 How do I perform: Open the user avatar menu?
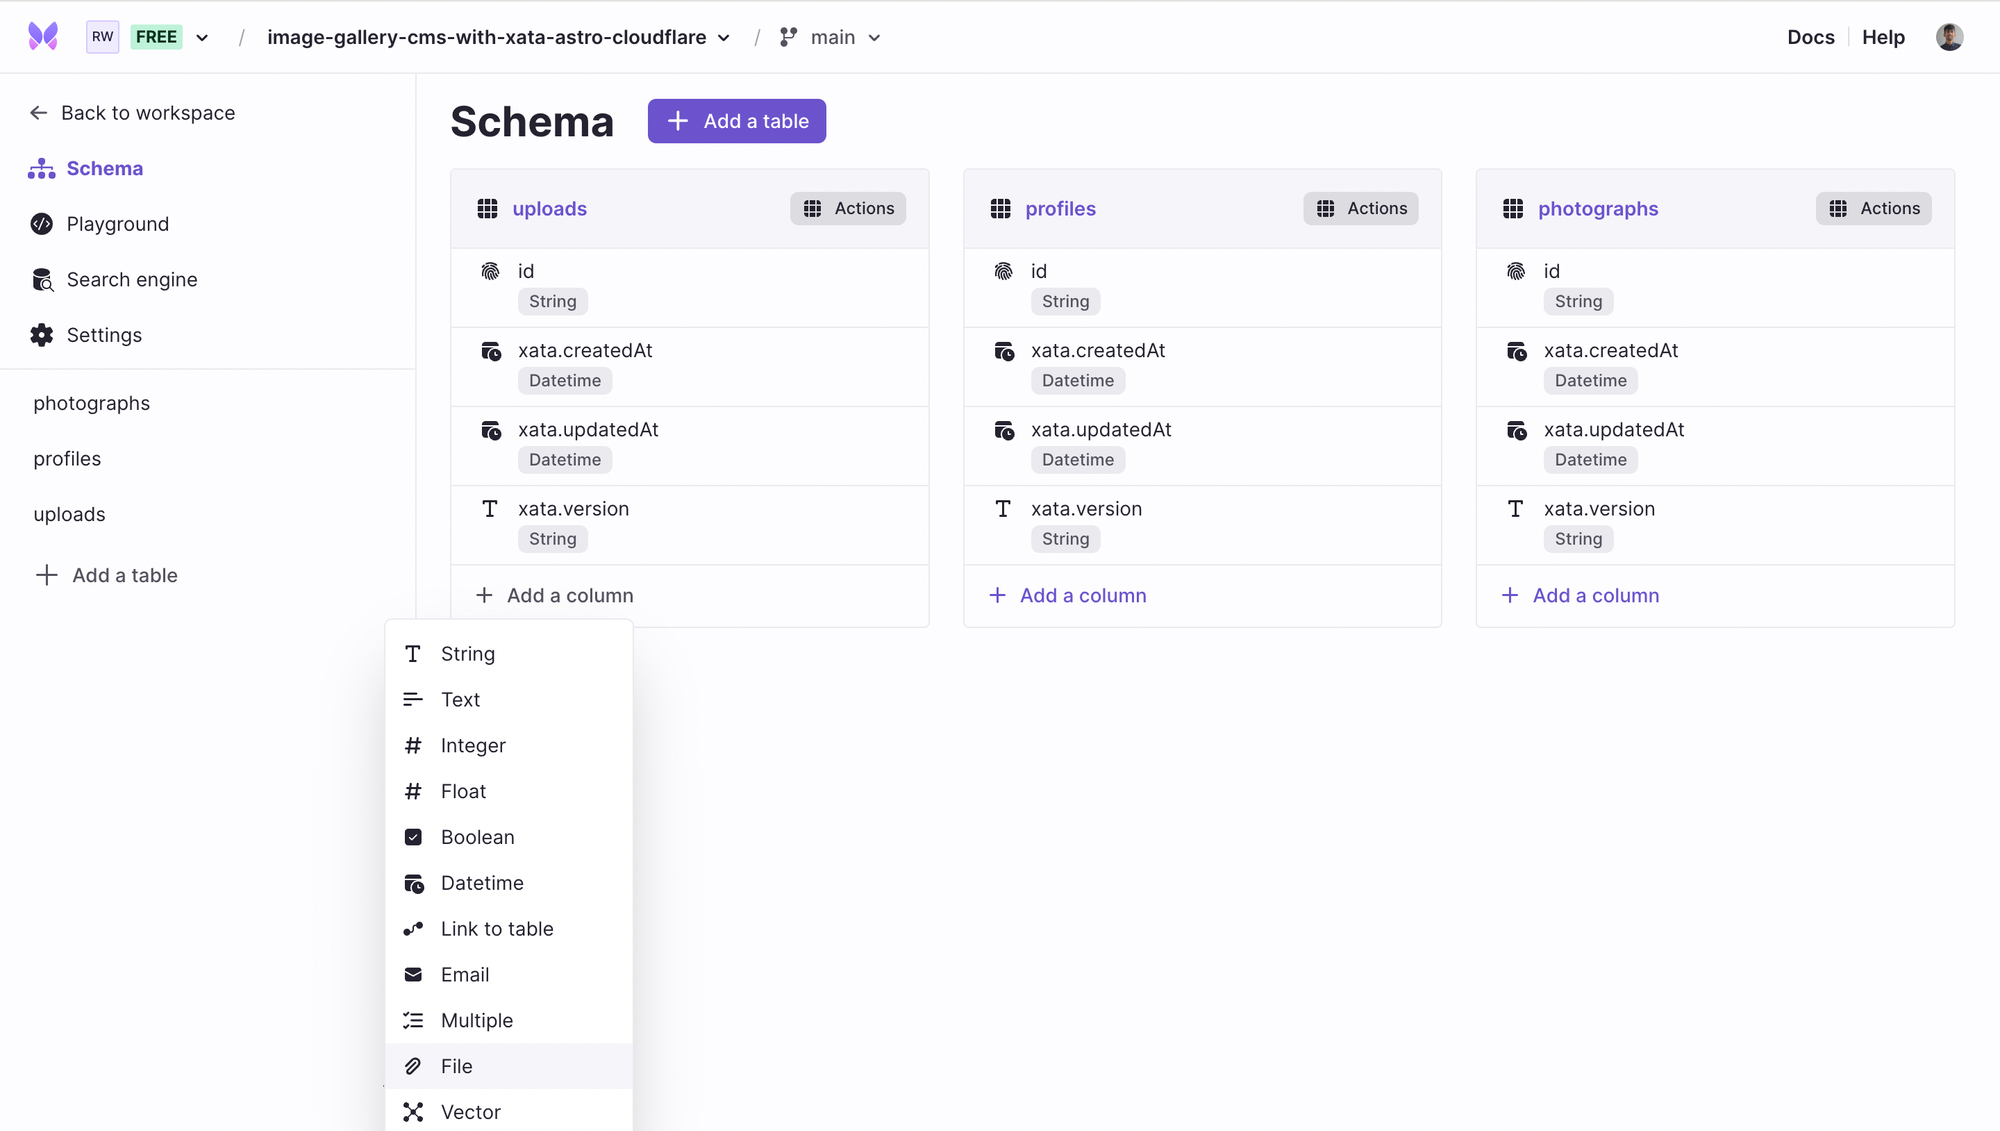click(x=1949, y=37)
